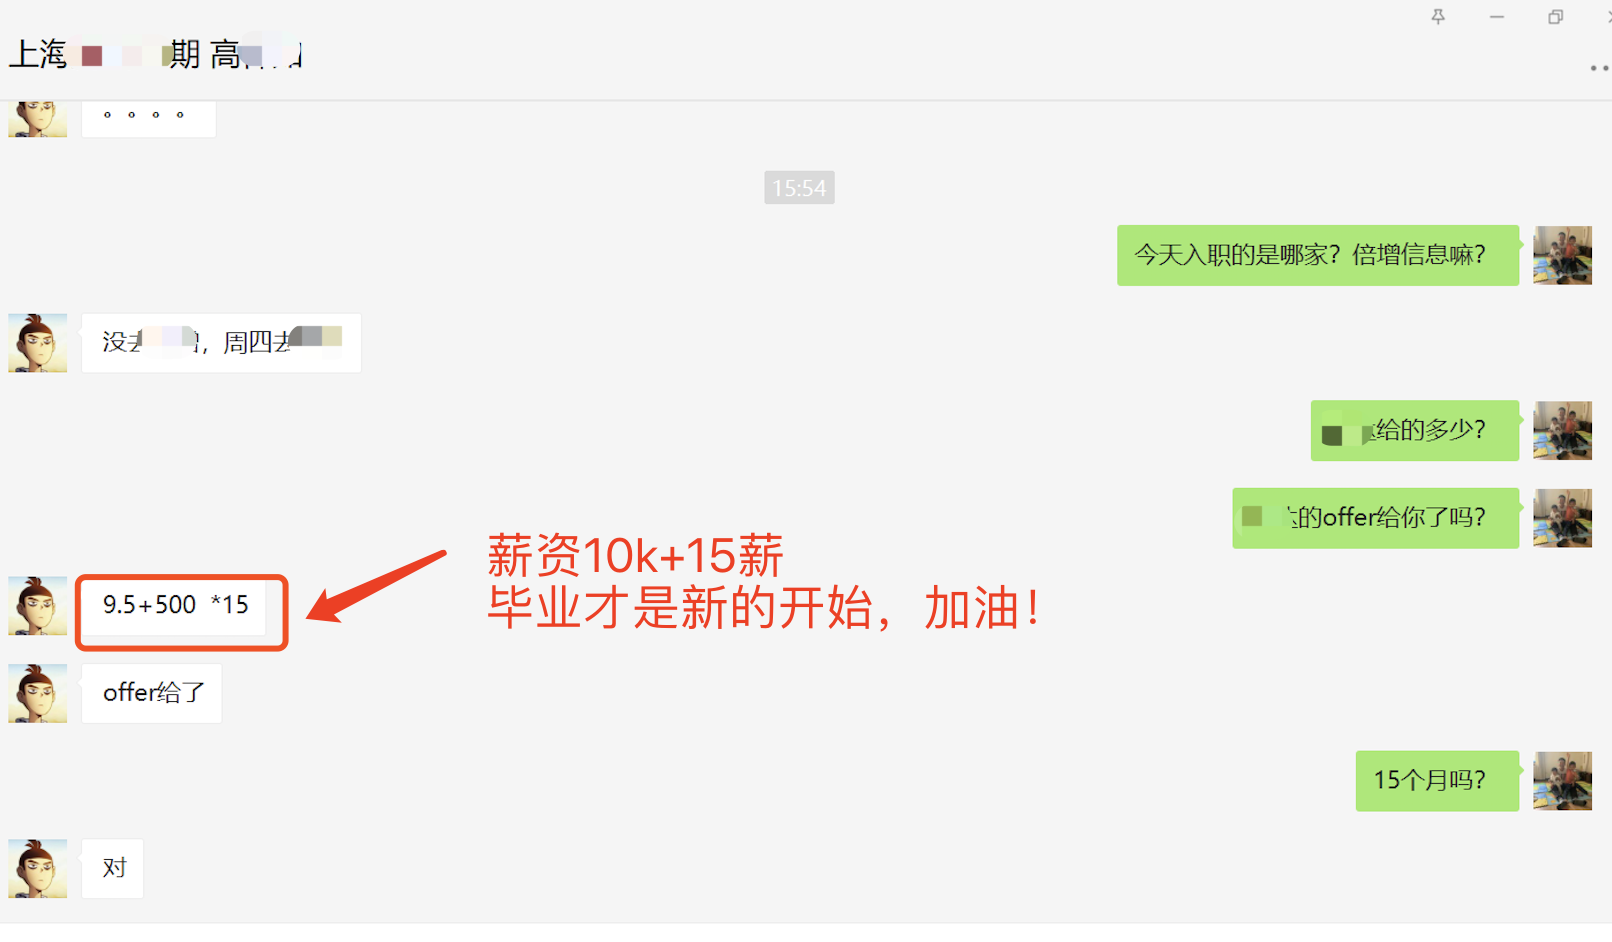Open contact avatar beside 'offer给了' message
The width and height of the screenshot is (1612, 942).
38,693
